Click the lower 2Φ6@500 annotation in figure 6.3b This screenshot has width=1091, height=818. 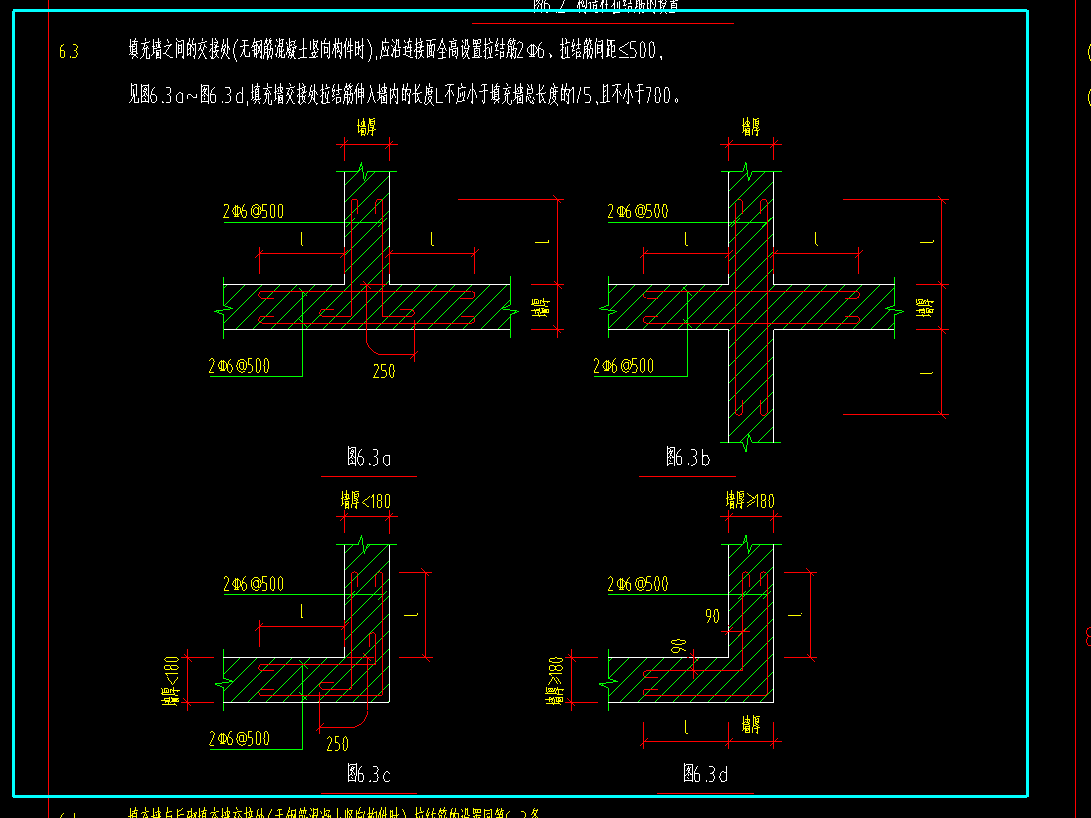point(623,366)
